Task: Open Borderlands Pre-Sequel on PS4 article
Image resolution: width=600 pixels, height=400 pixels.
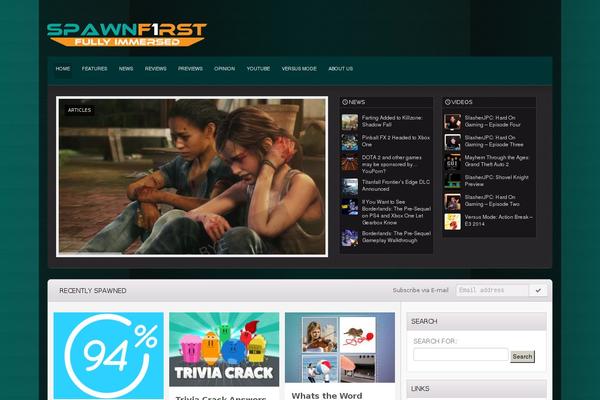Action: (396, 212)
